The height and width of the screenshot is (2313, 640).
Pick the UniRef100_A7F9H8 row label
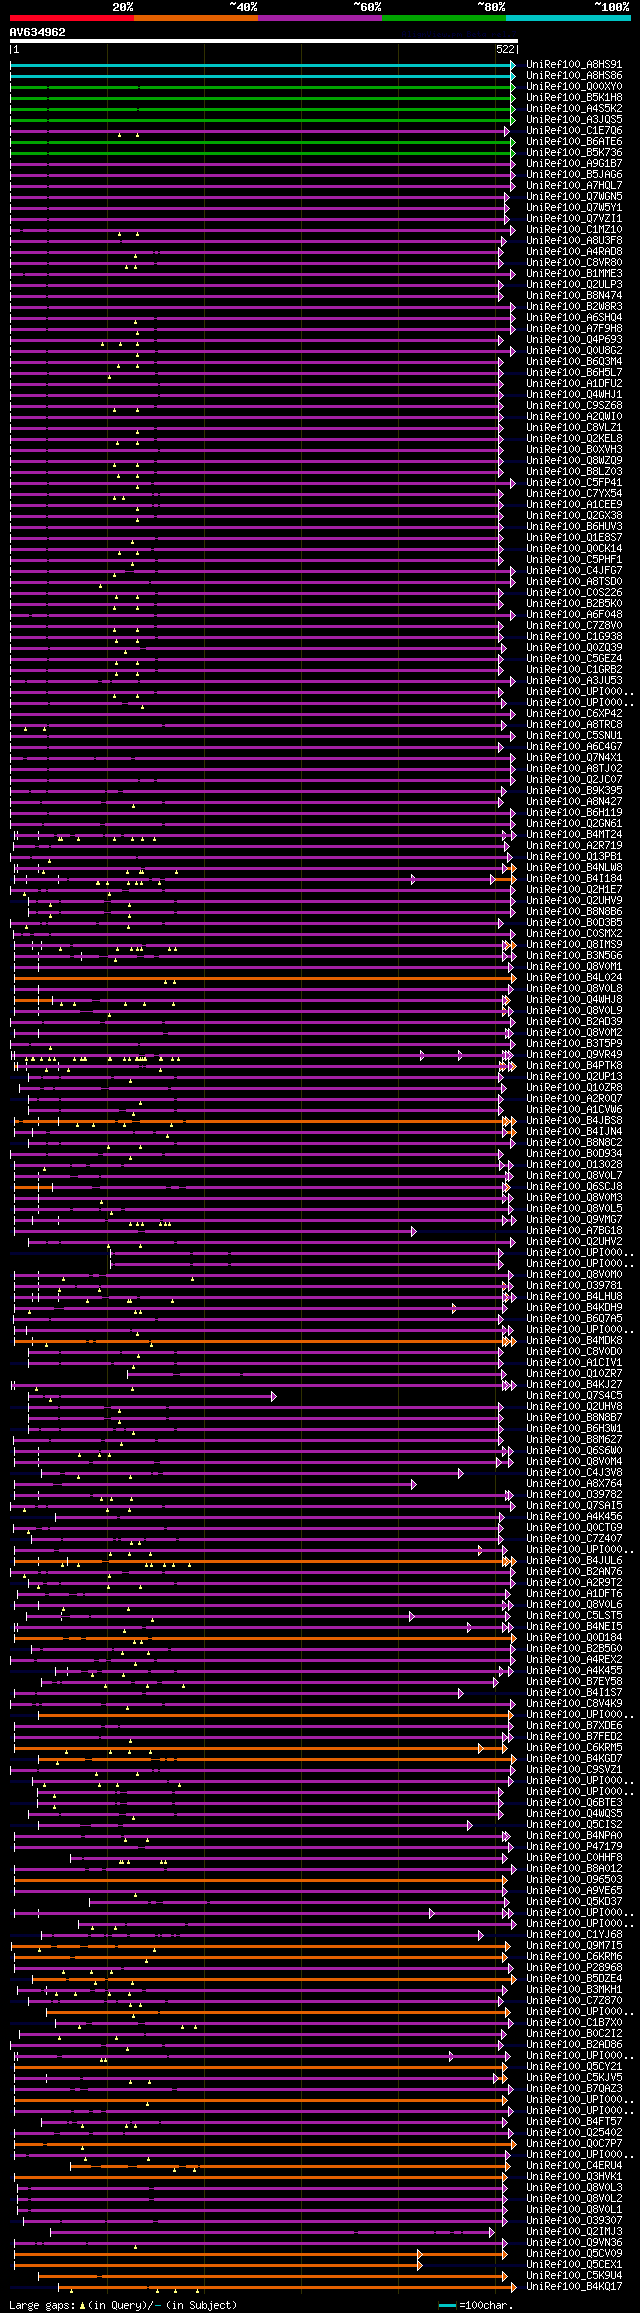[x=574, y=329]
